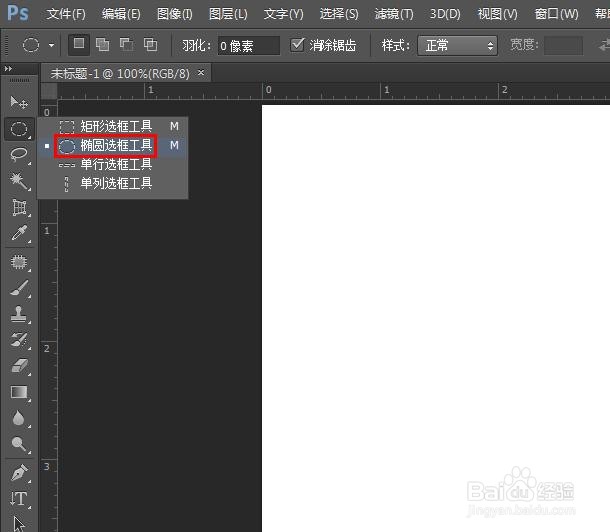Screen dimensions: 610x532
Task: Select the Clone Stamp tool
Action: 19,314
